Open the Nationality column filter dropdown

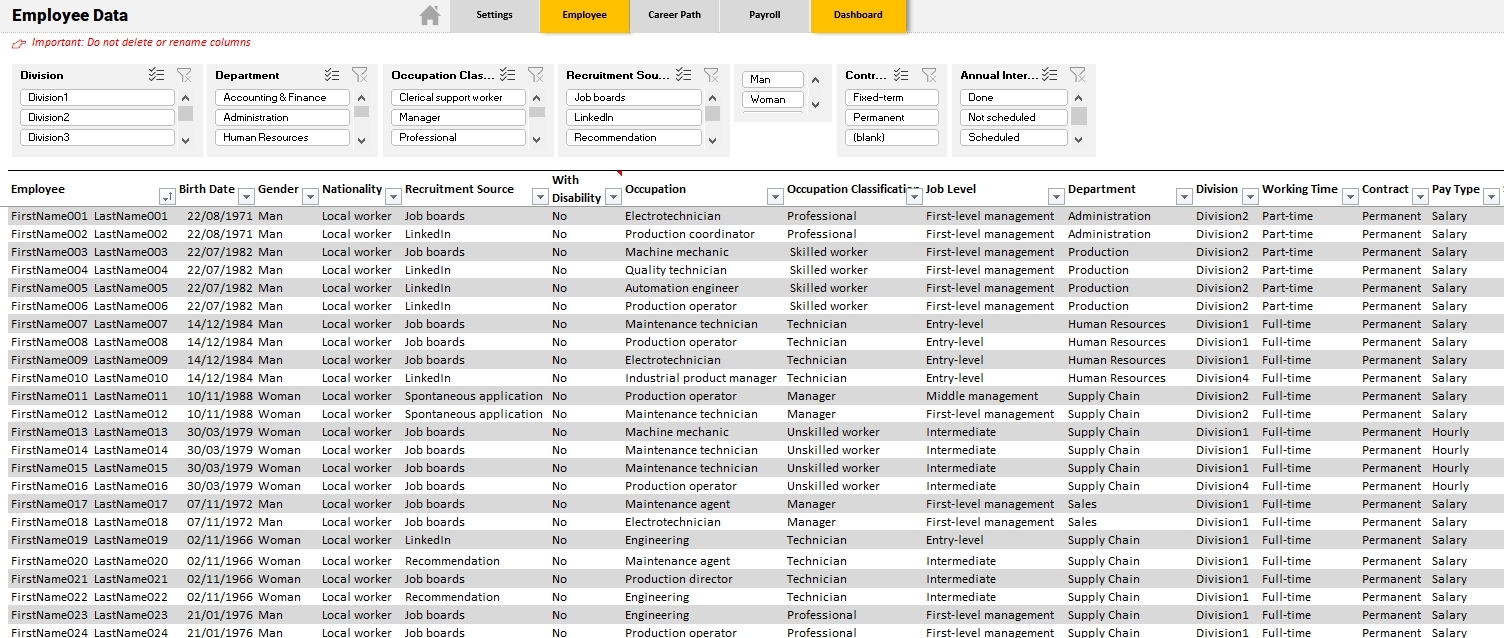393,197
